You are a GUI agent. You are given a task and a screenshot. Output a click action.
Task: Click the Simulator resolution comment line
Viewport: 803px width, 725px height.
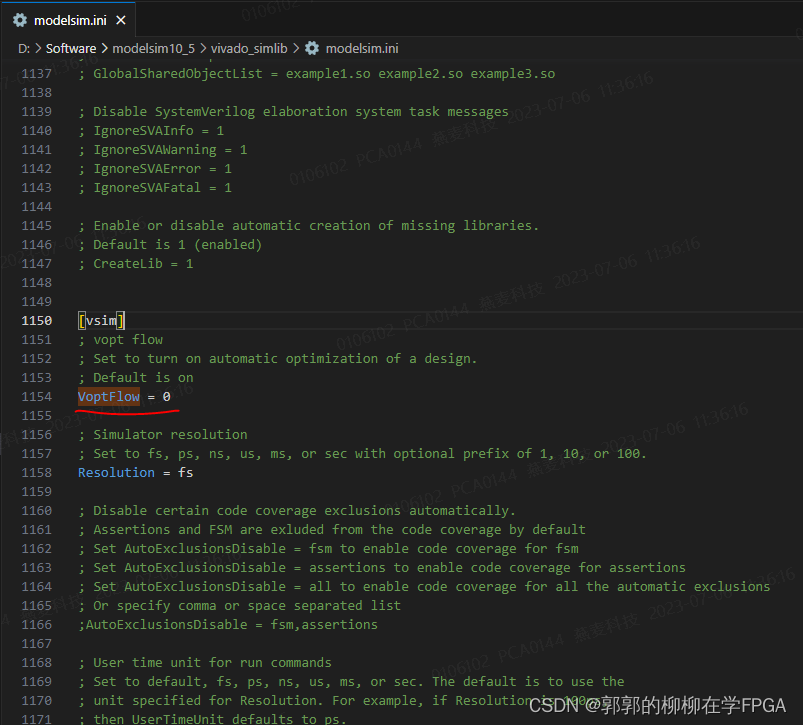click(162, 434)
